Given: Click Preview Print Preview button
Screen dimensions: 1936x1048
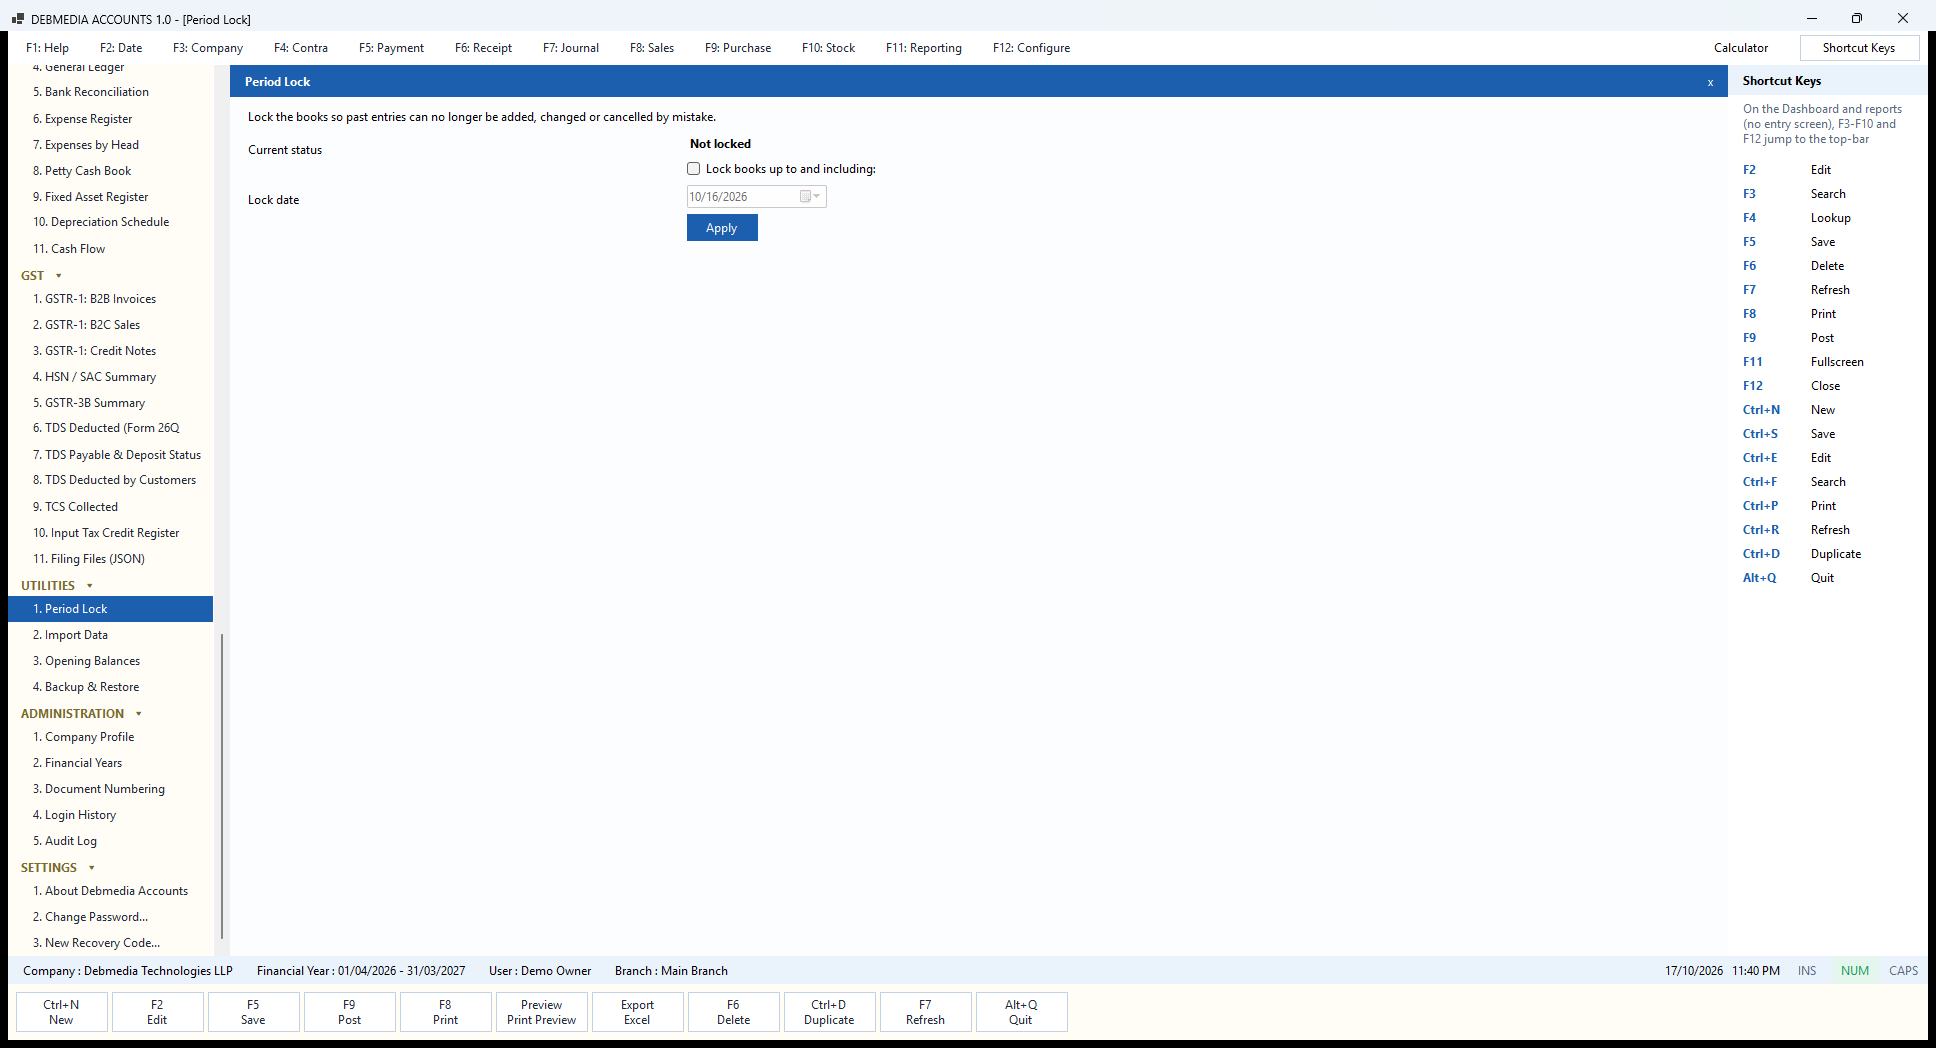Looking at the screenshot, I should pyautogui.click(x=541, y=1012).
